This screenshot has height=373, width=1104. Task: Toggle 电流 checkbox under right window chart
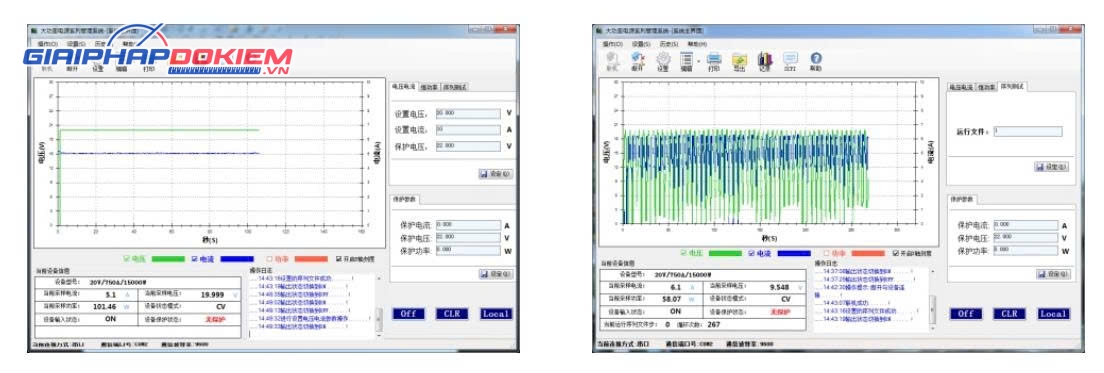(x=751, y=253)
